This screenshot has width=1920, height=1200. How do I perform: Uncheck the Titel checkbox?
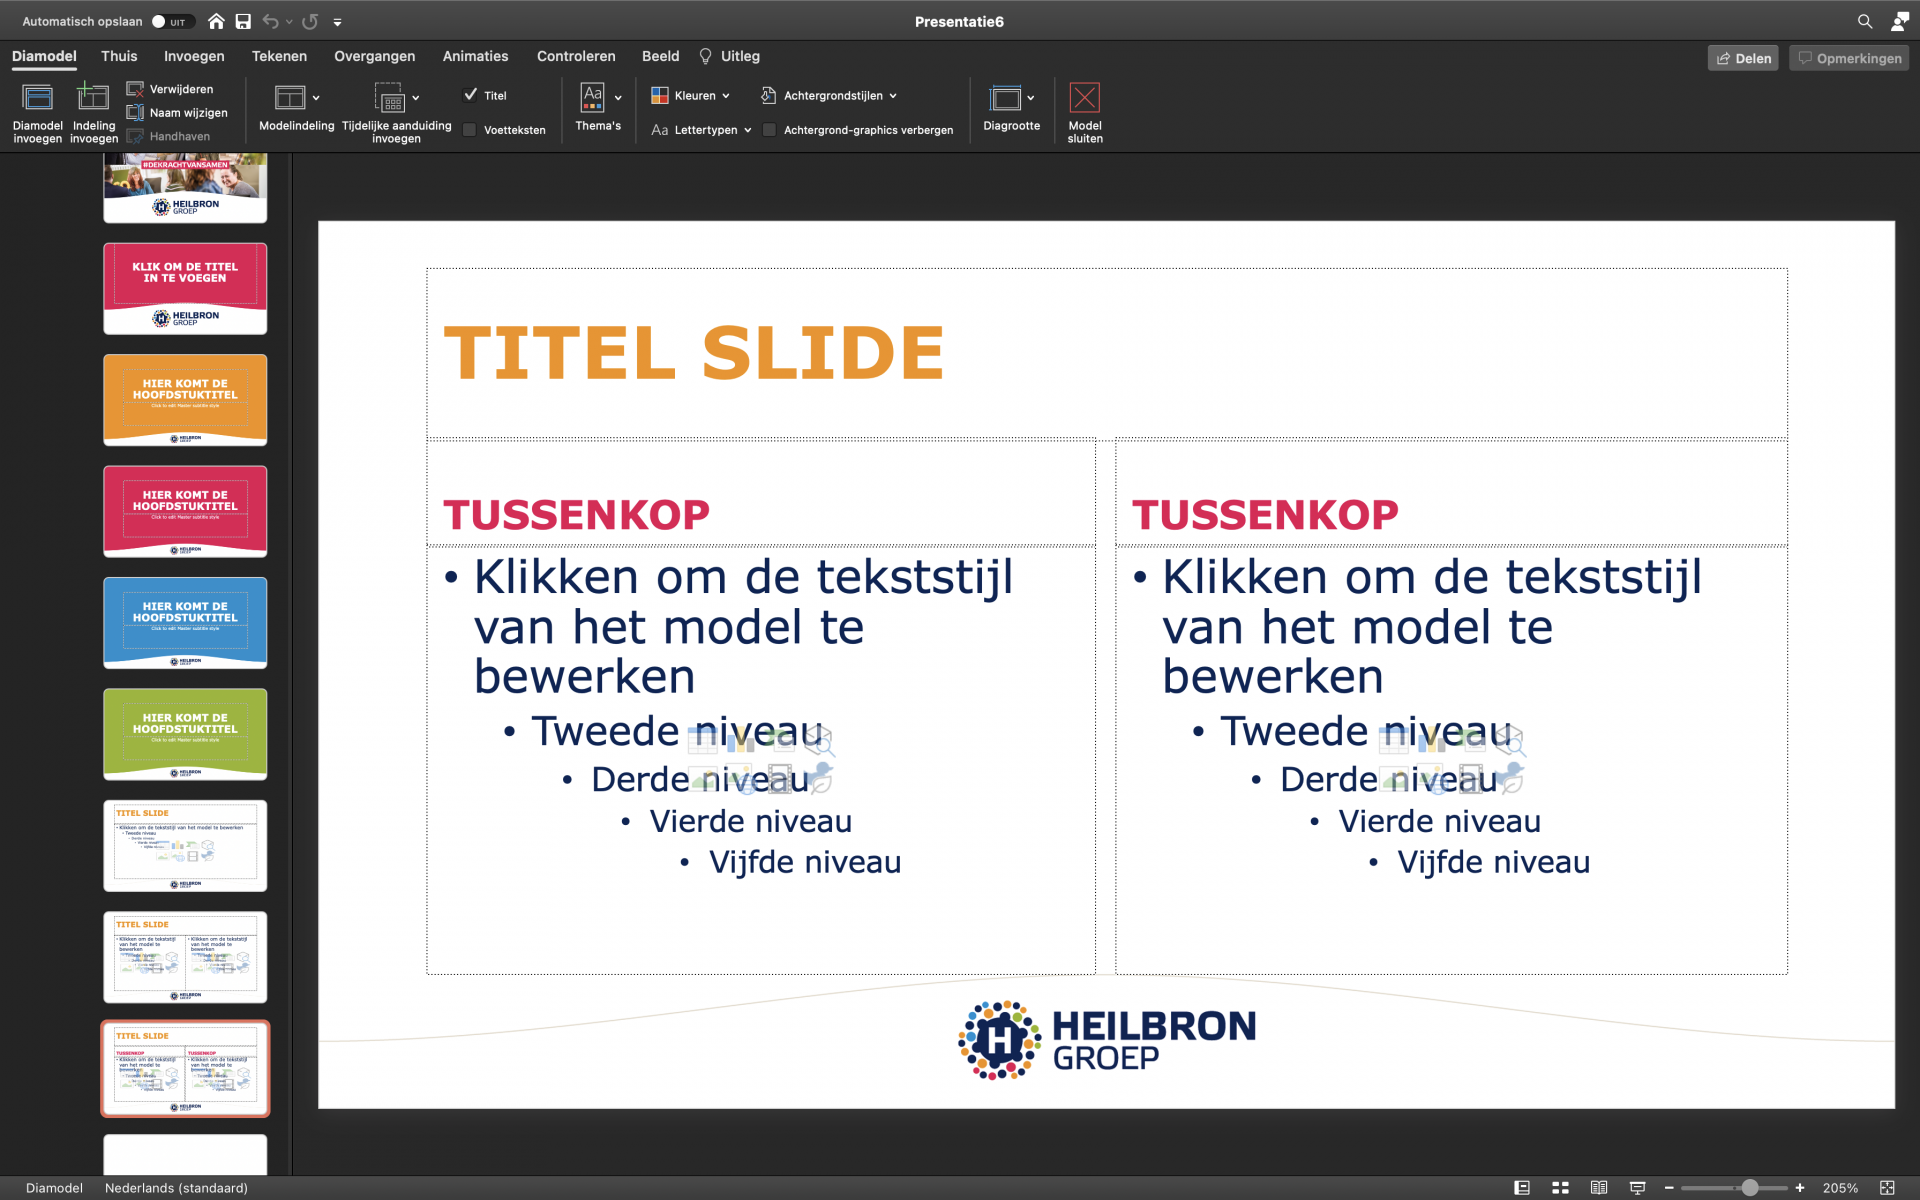point(470,95)
